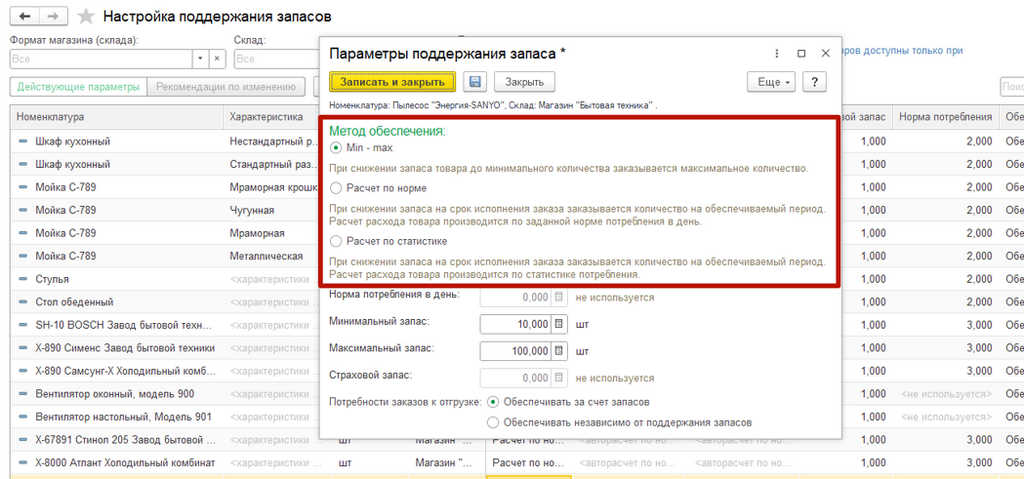Screen dimensions: 1024x479
Task: Click the search field at top right
Action: (x=1012, y=86)
